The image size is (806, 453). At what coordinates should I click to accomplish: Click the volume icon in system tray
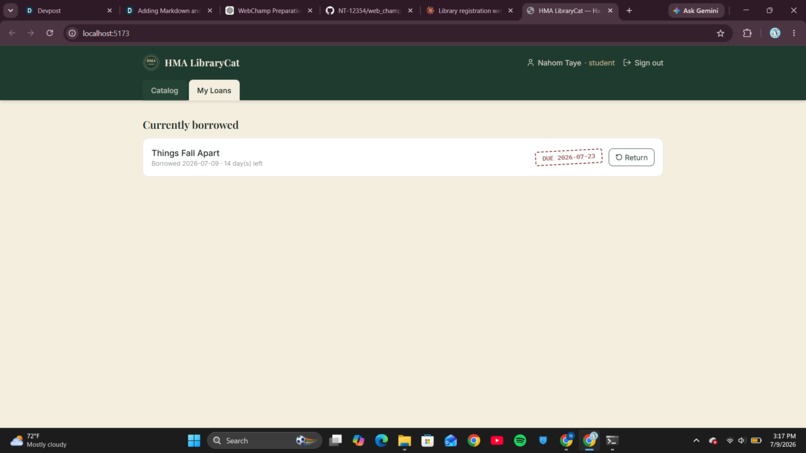(742, 441)
